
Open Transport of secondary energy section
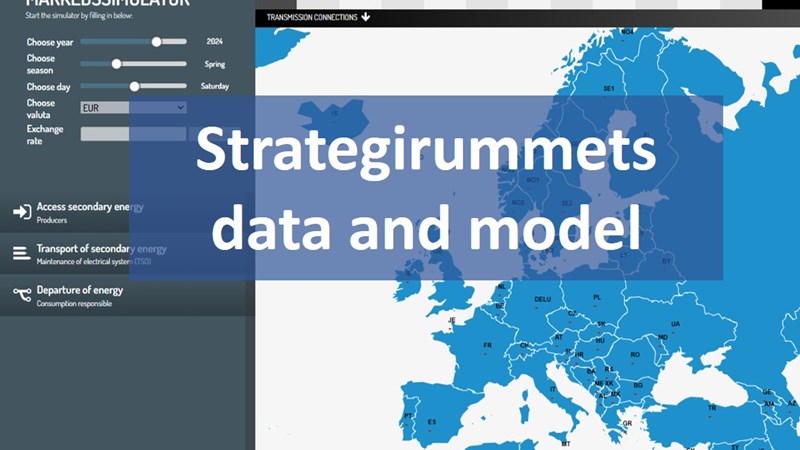click(128, 254)
